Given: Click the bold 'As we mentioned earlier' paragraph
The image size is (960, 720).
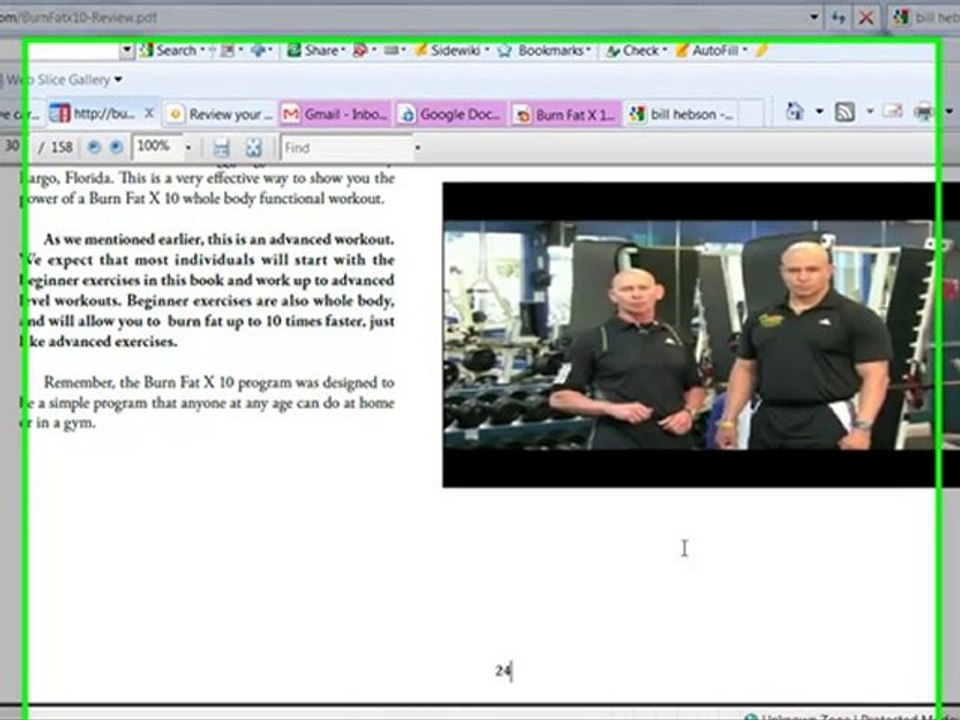Looking at the screenshot, I should (x=209, y=290).
